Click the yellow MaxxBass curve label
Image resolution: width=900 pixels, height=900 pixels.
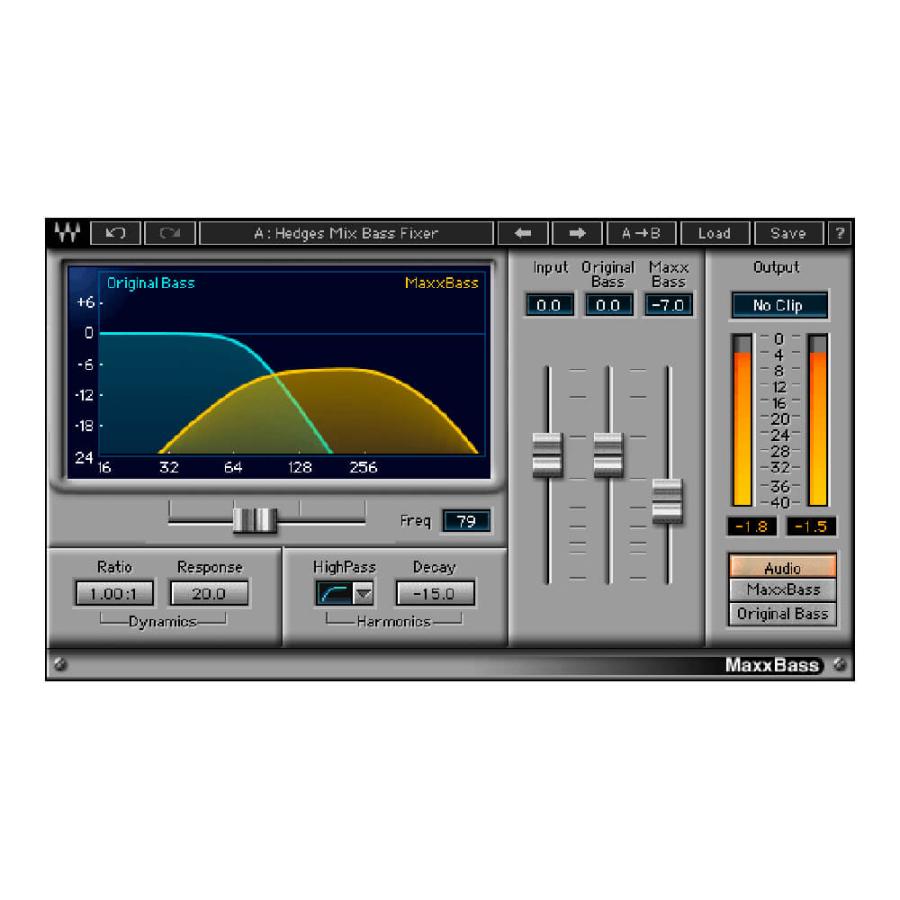coord(441,283)
